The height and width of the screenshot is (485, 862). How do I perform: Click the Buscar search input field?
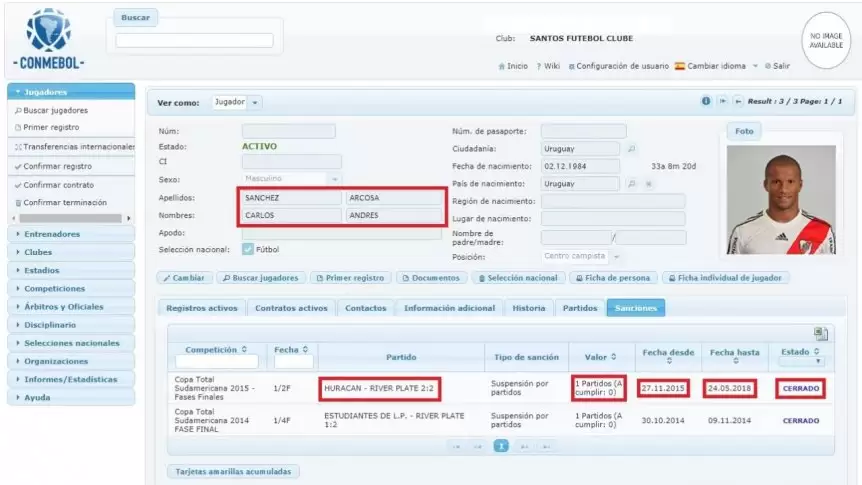click(x=194, y=40)
